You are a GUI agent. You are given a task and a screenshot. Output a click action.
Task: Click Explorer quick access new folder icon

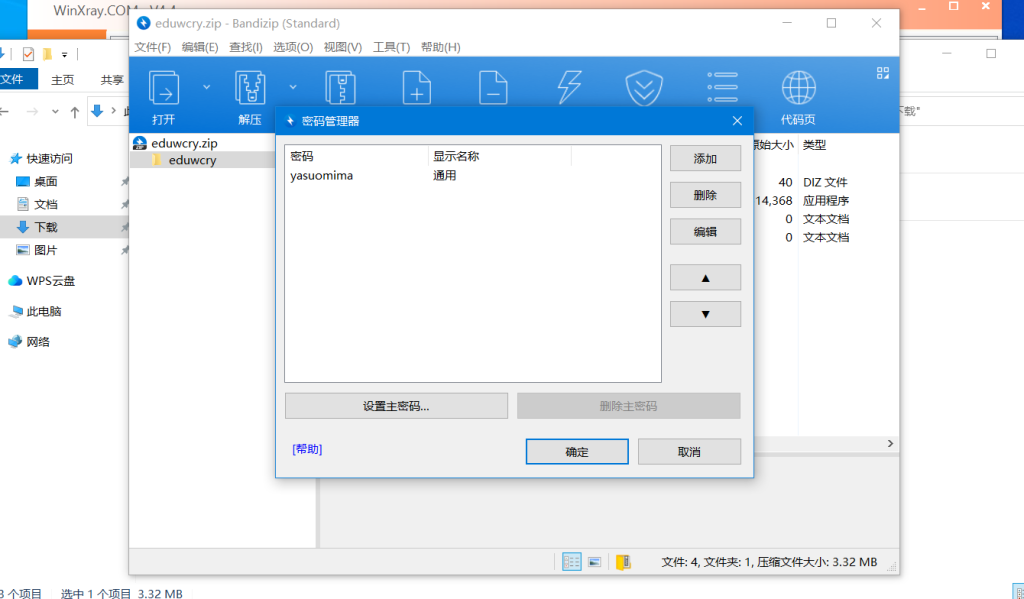click(x=47, y=54)
